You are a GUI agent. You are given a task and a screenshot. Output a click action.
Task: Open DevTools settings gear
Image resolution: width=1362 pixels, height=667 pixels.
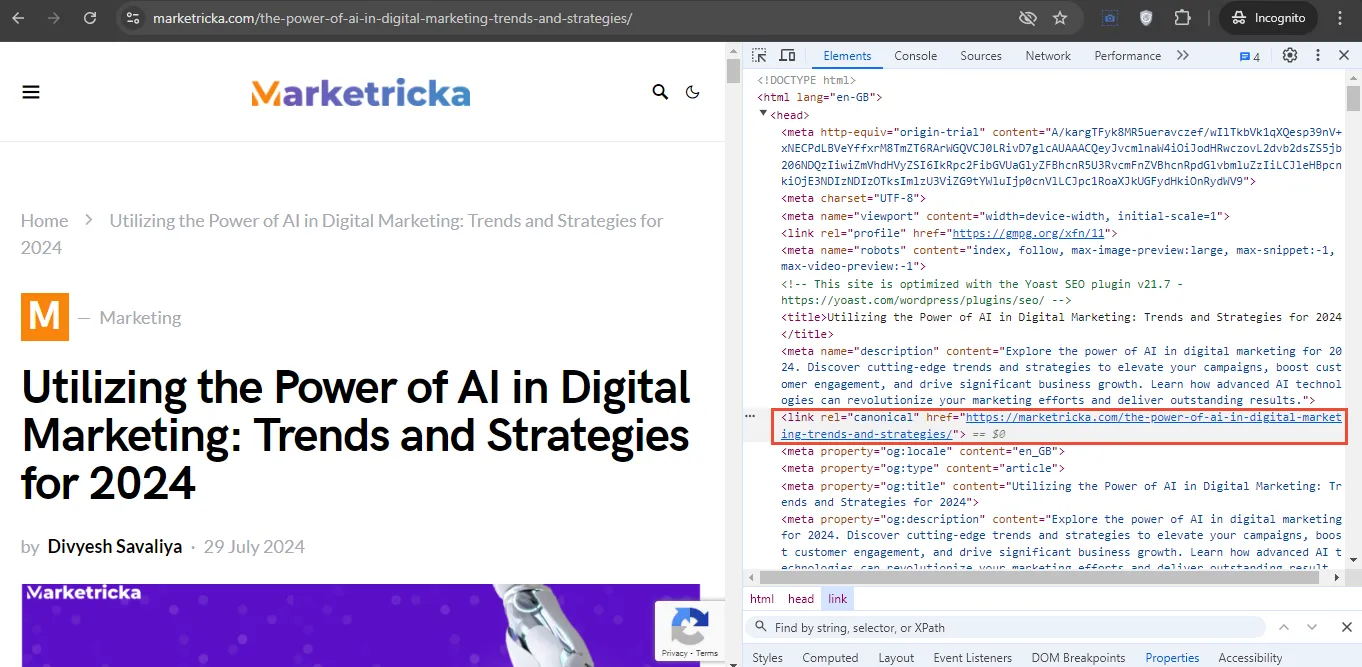[x=1290, y=55]
